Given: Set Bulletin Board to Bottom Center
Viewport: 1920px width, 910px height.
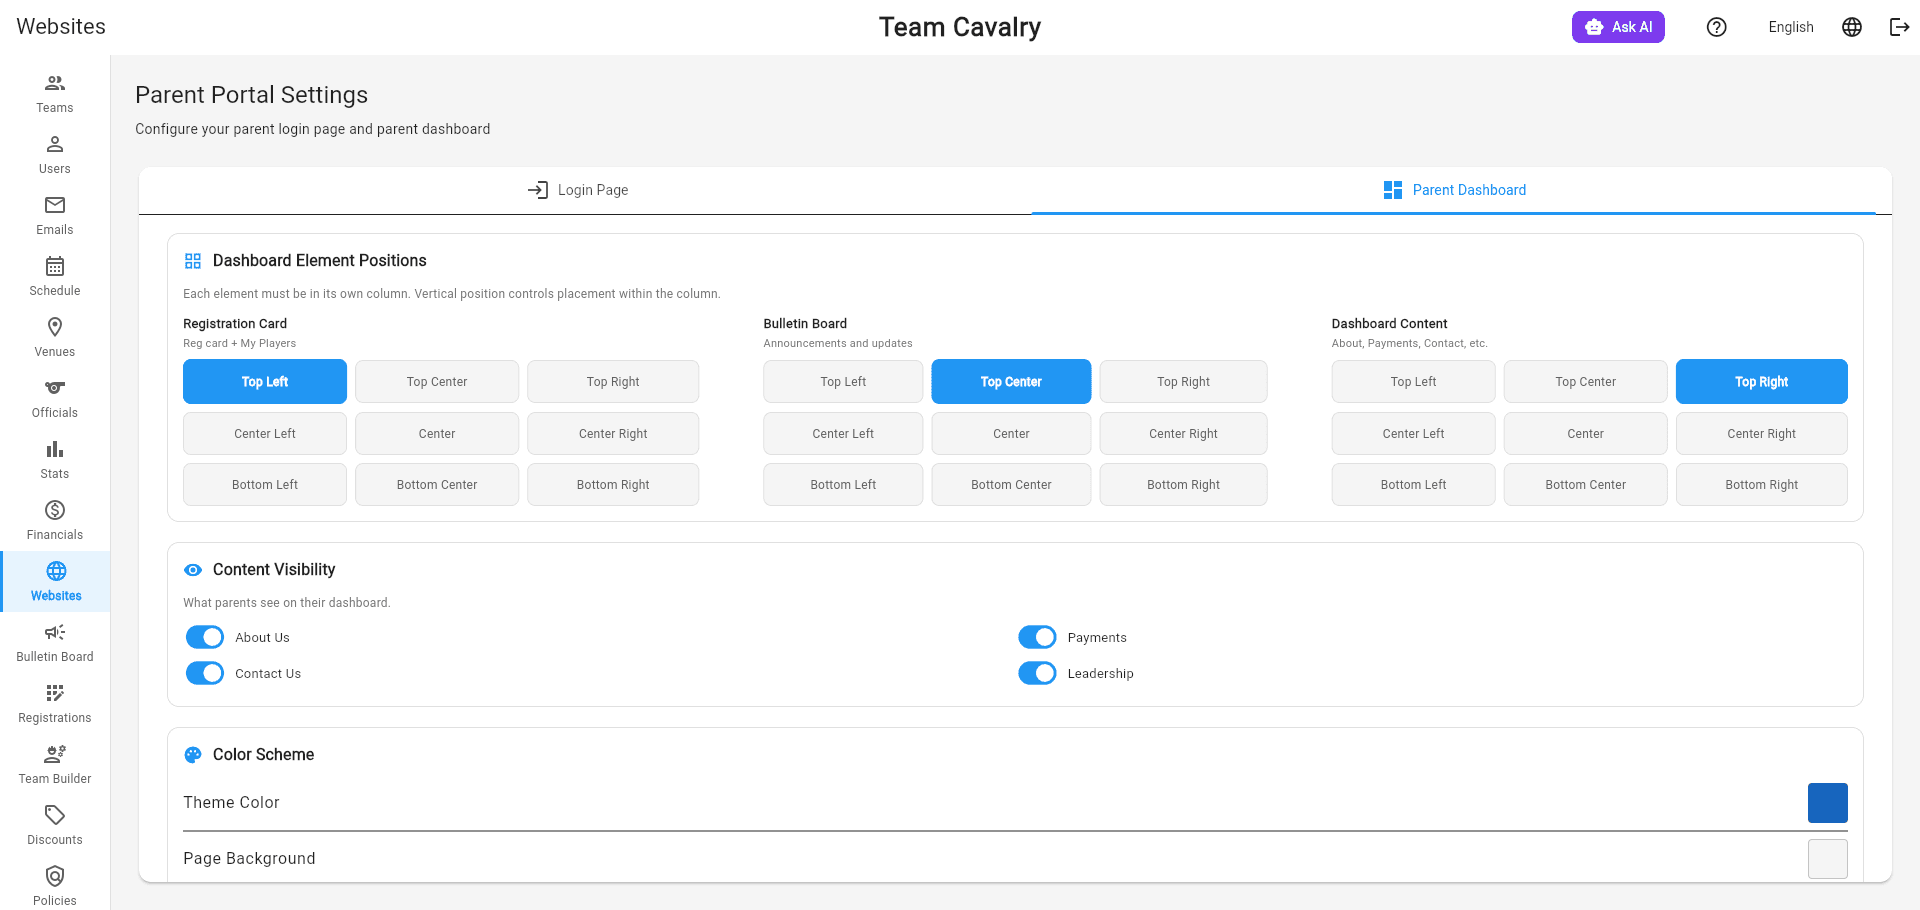Looking at the screenshot, I should (1011, 485).
